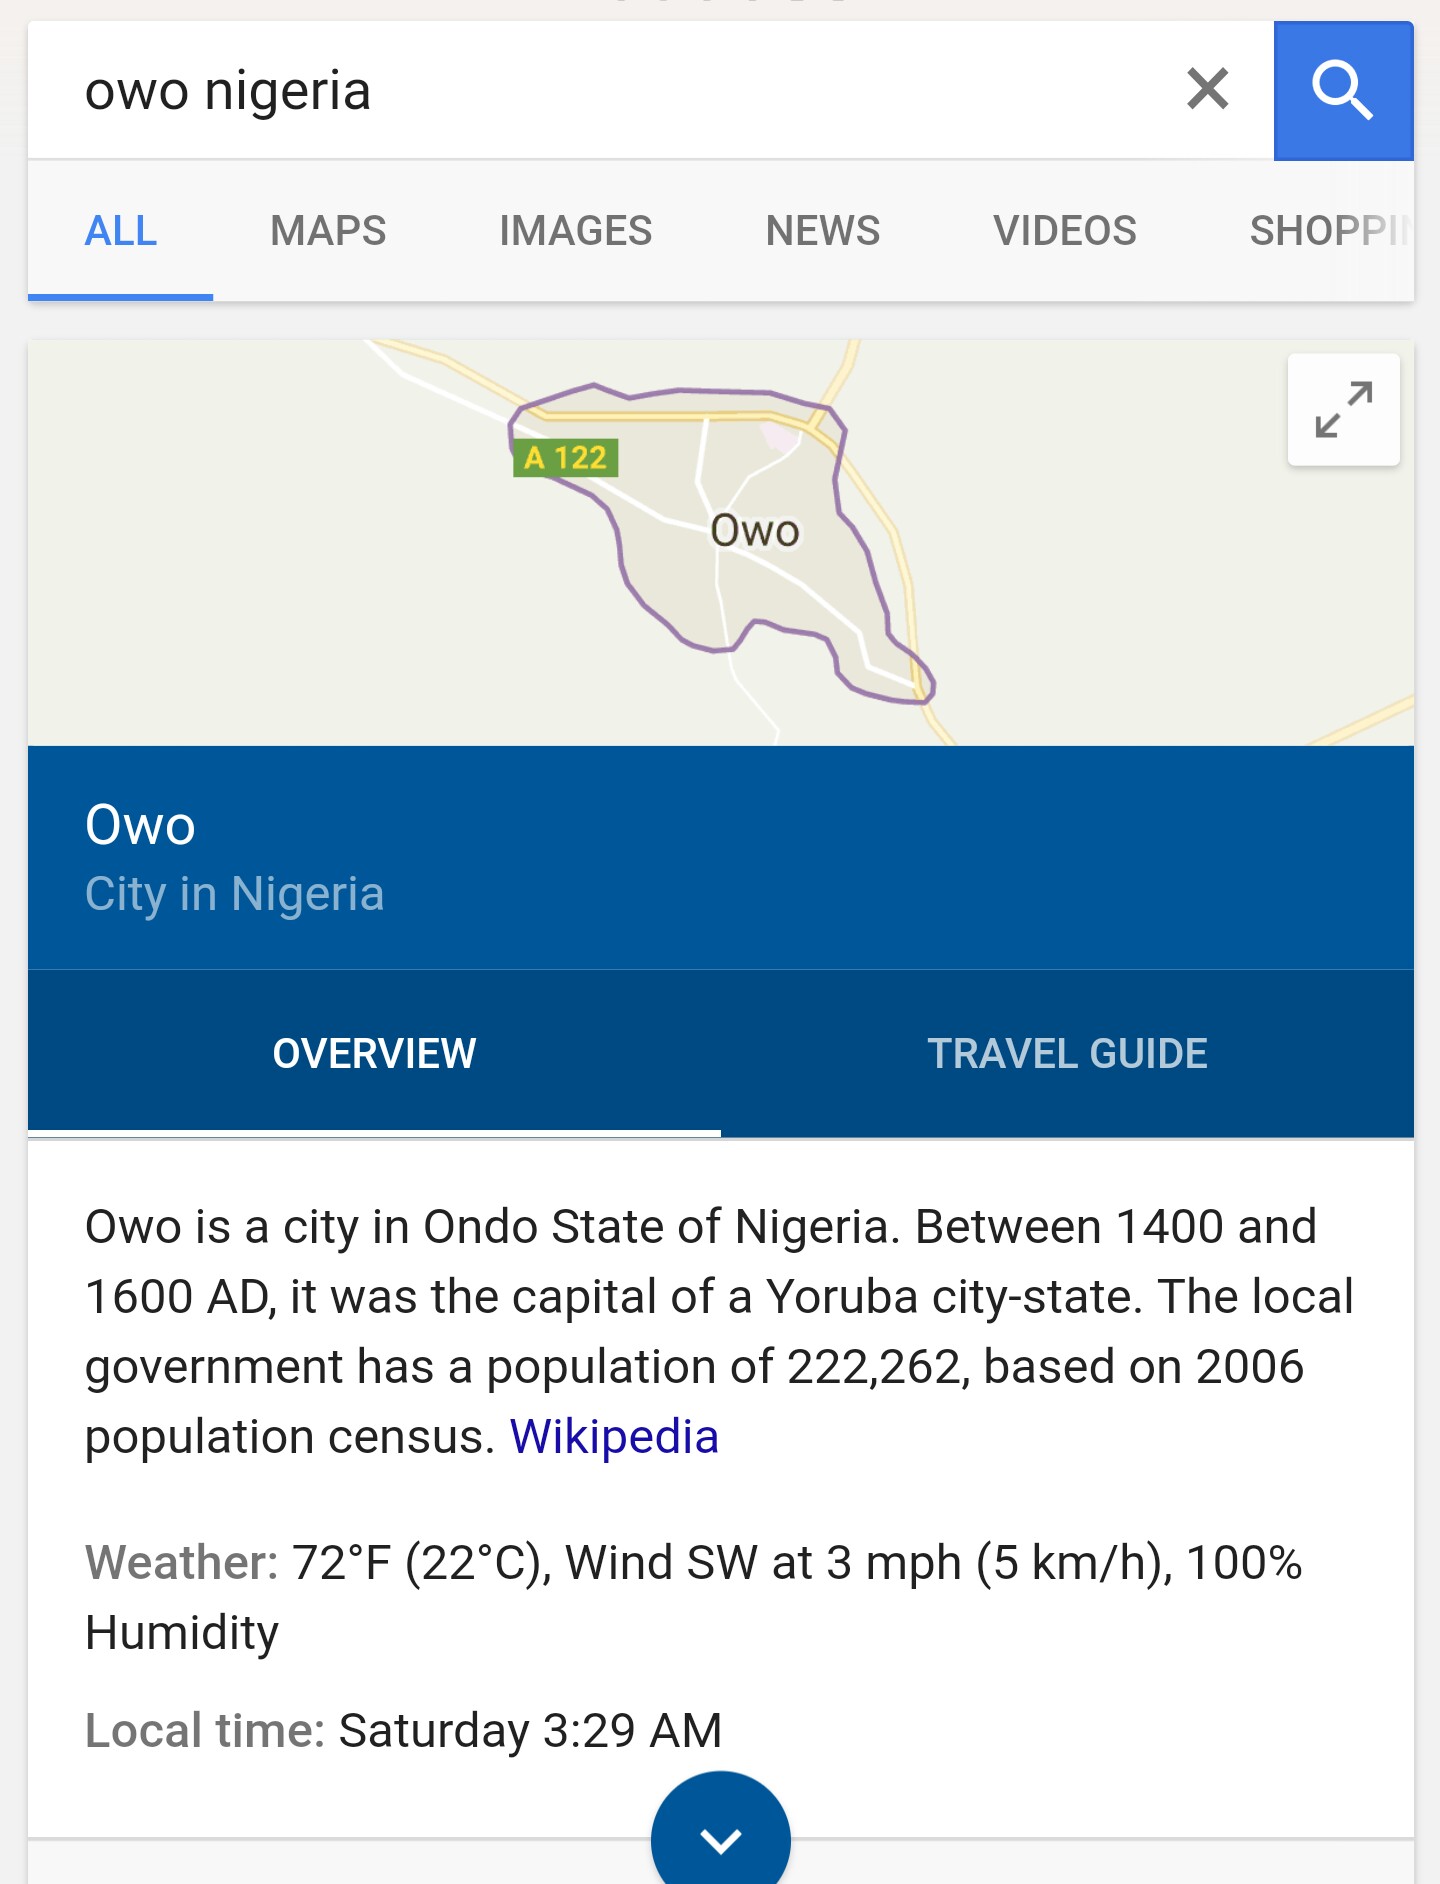The height and width of the screenshot is (1884, 1440).
Task: Go to the NEWS tab
Action: [822, 231]
